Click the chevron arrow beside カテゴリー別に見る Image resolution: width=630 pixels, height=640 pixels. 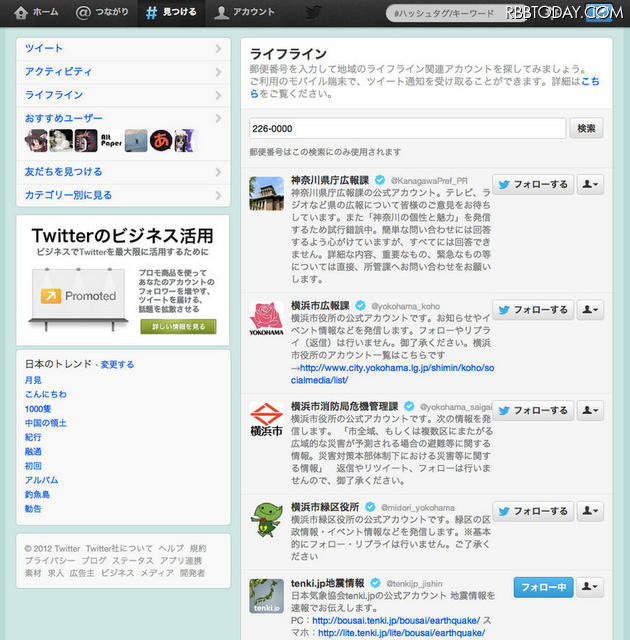pyautogui.click(x=219, y=195)
